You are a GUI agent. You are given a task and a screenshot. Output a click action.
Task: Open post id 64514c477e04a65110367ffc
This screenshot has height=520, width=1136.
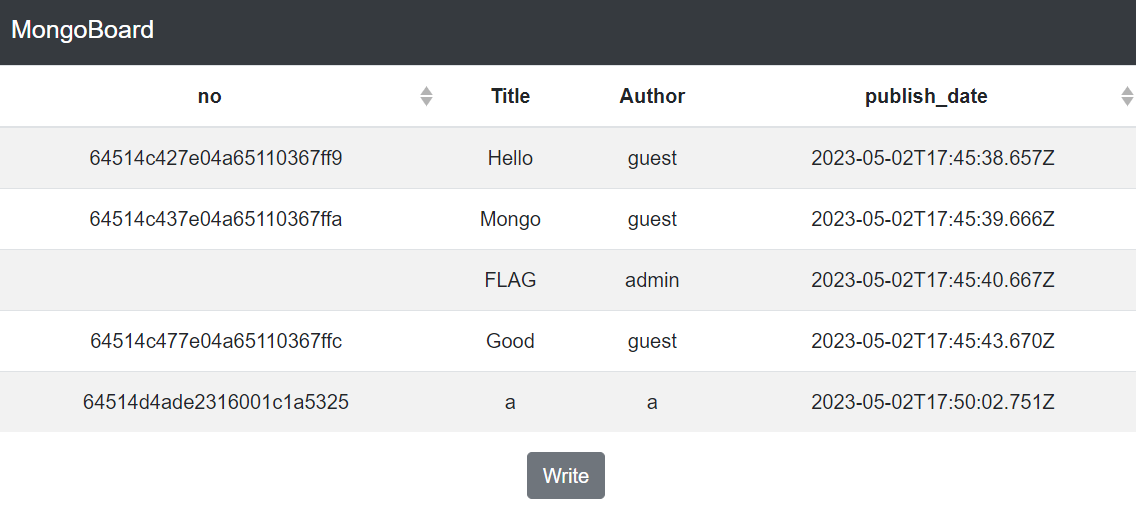(216, 341)
